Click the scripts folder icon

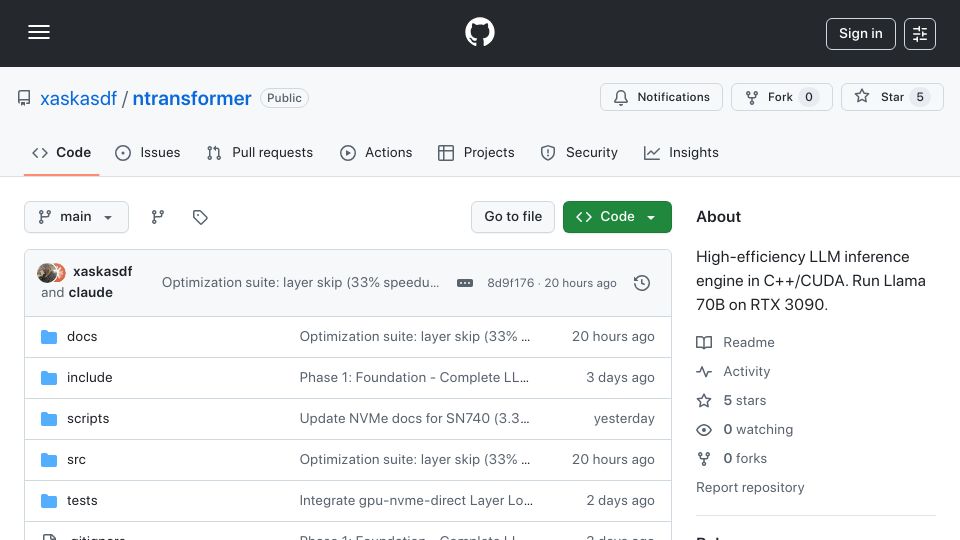click(49, 419)
